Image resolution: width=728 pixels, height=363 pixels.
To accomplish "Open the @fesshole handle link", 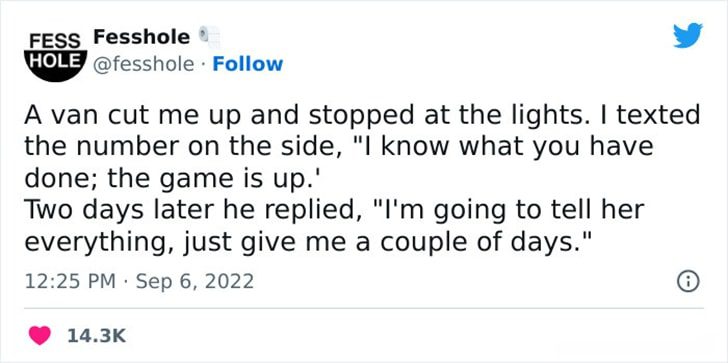I will point(144,65).
